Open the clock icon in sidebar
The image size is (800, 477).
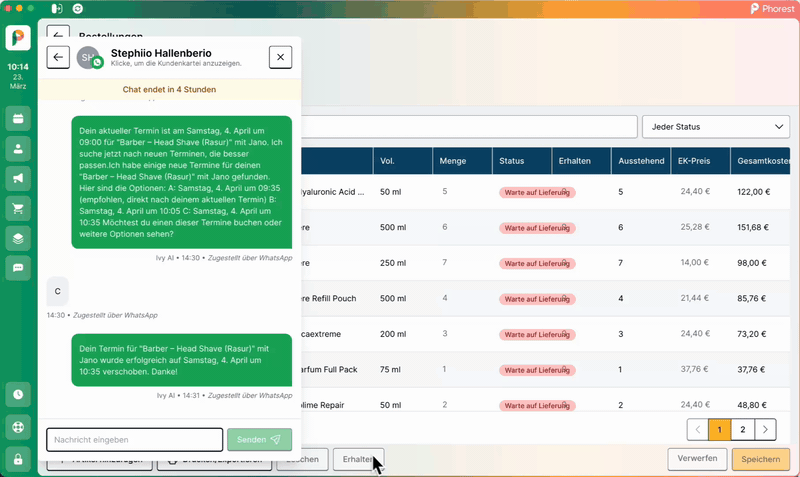coord(18,394)
